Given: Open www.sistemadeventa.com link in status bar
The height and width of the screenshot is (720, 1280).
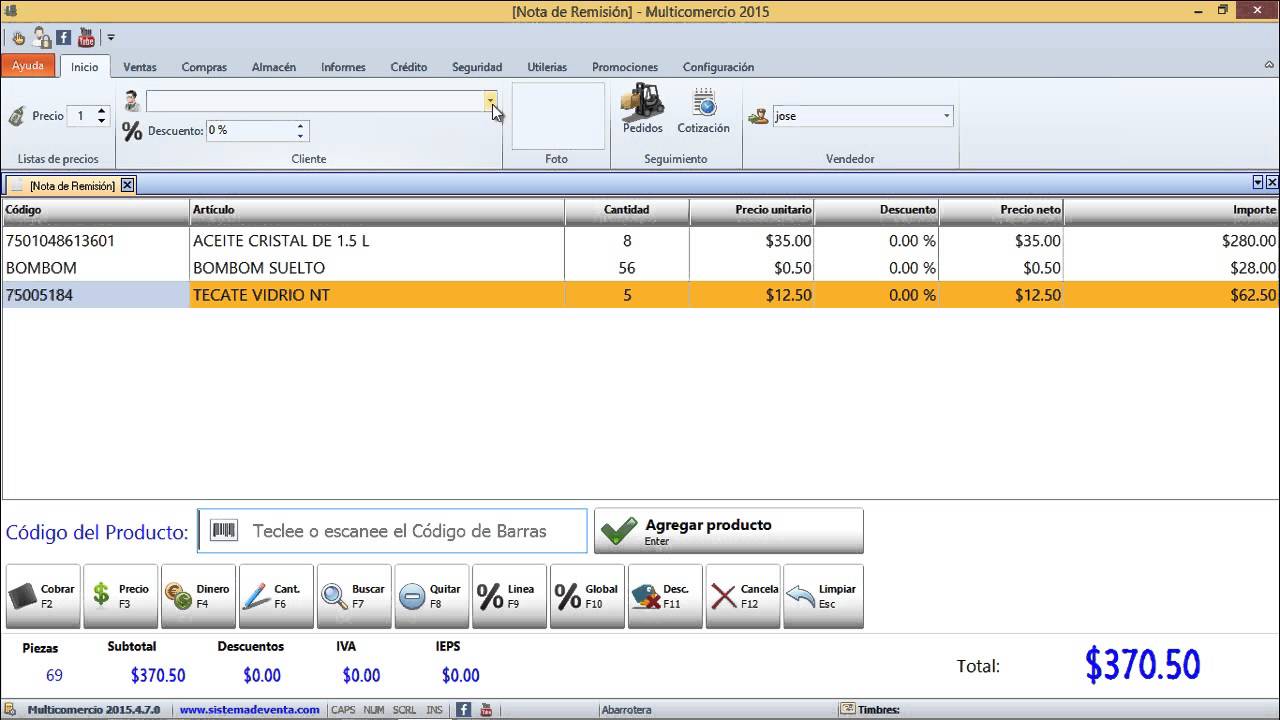Looking at the screenshot, I should click(250, 710).
